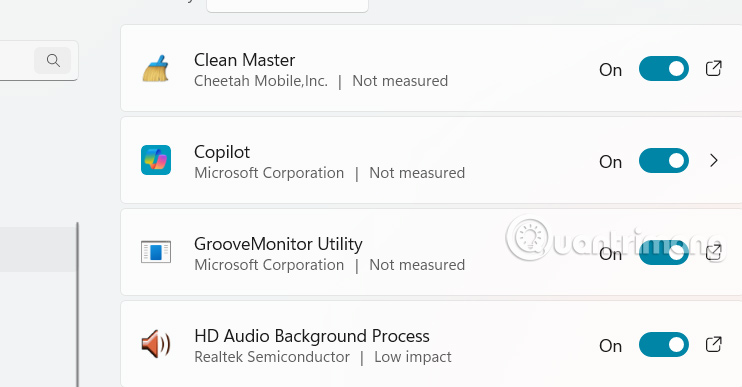The width and height of the screenshot is (742, 387).
Task: Open GrooveMonitor Utility external link icon
Action: tap(713, 252)
